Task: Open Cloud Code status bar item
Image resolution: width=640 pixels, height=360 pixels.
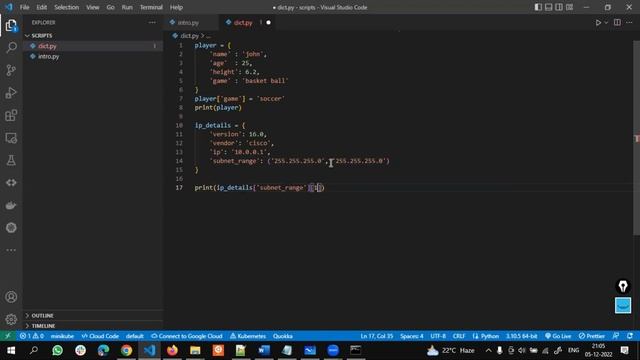Action: [x=100, y=336]
